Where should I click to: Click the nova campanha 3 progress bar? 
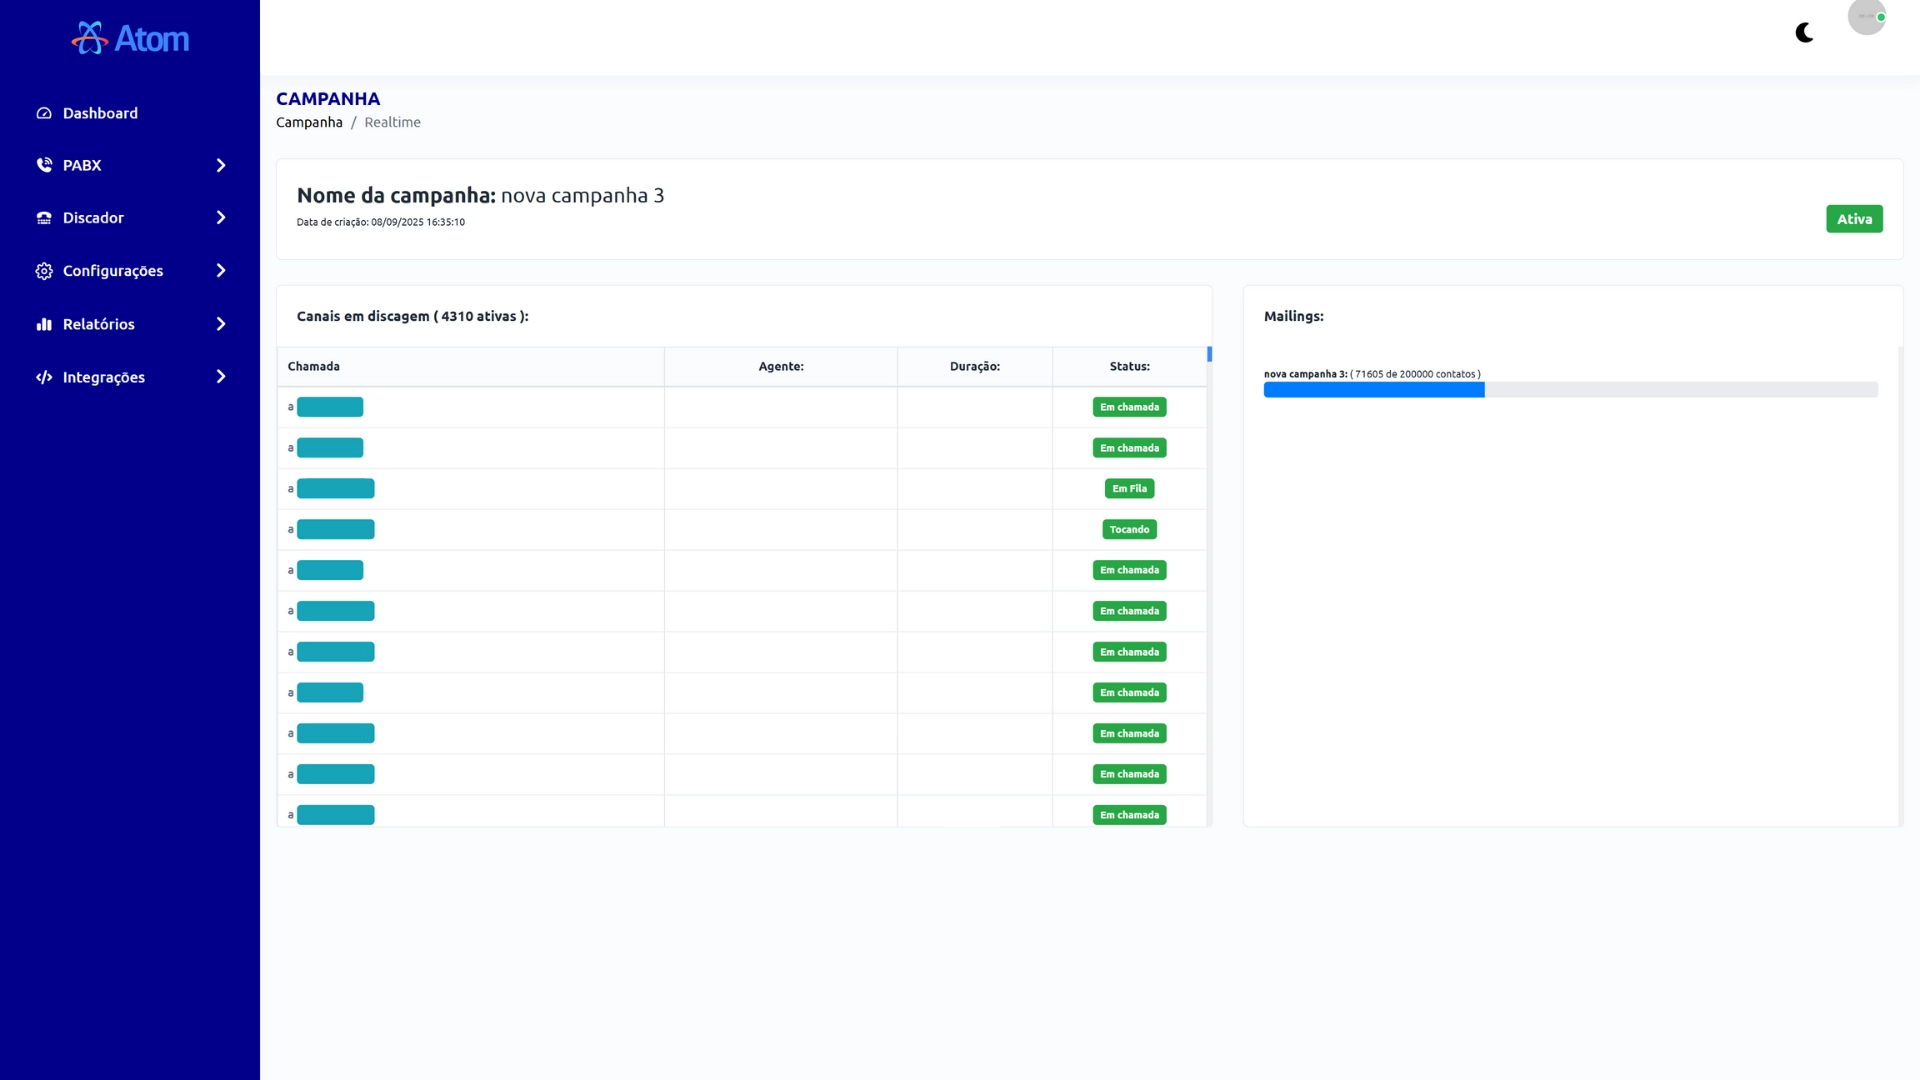click(x=1570, y=390)
